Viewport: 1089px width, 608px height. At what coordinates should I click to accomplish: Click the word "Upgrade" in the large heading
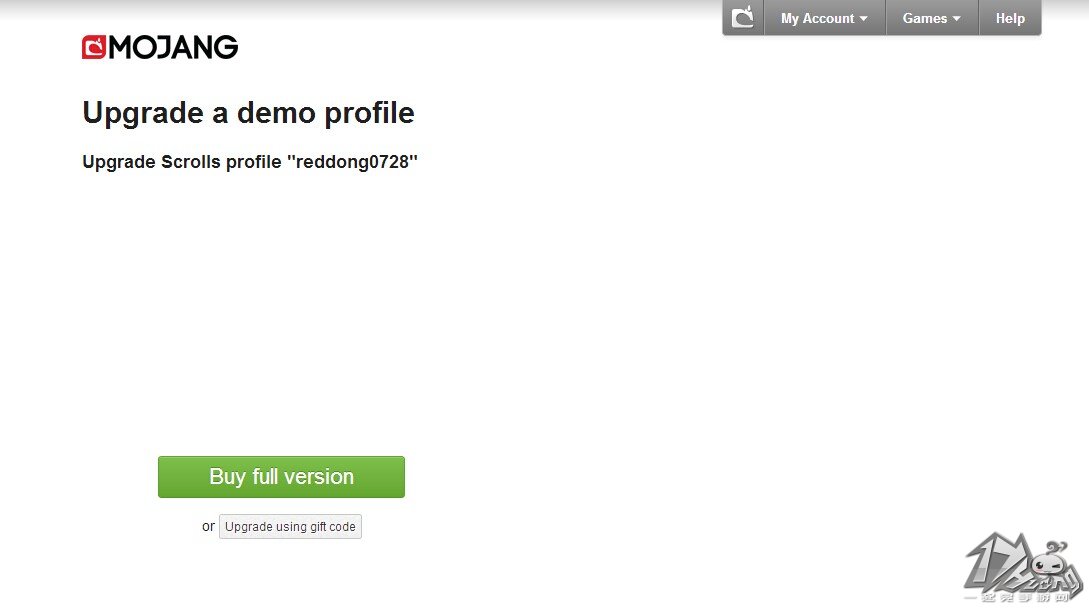pyautogui.click(x=143, y=113)
